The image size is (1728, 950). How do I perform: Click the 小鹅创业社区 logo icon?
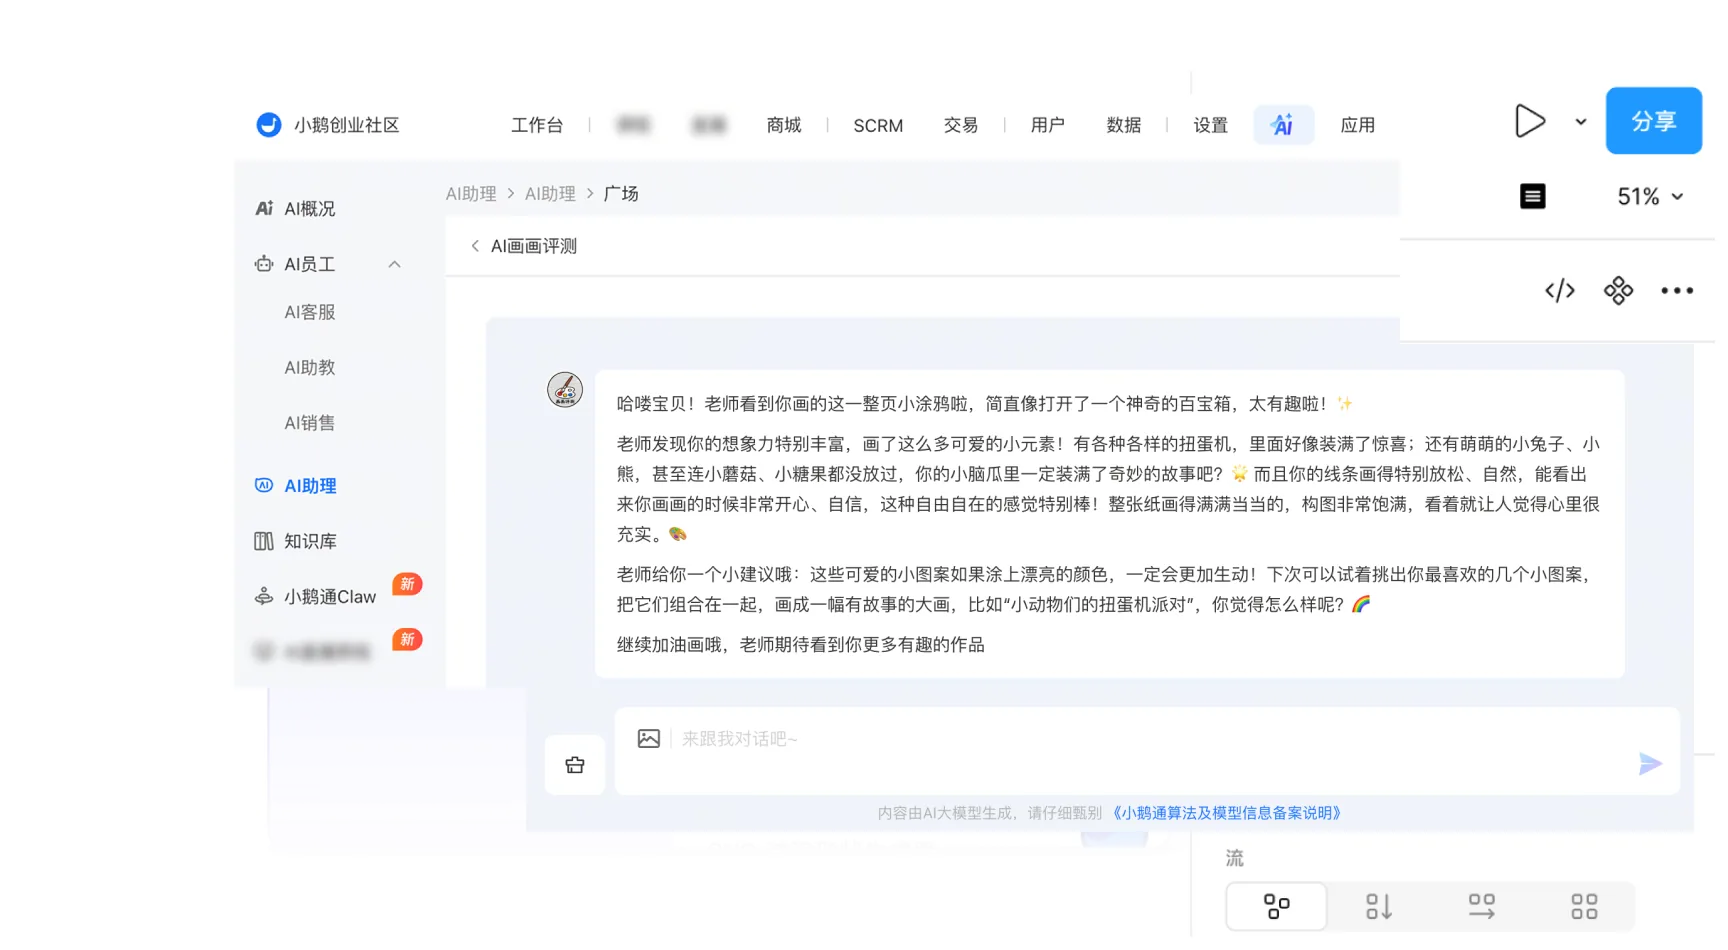[x=269, y=125]
